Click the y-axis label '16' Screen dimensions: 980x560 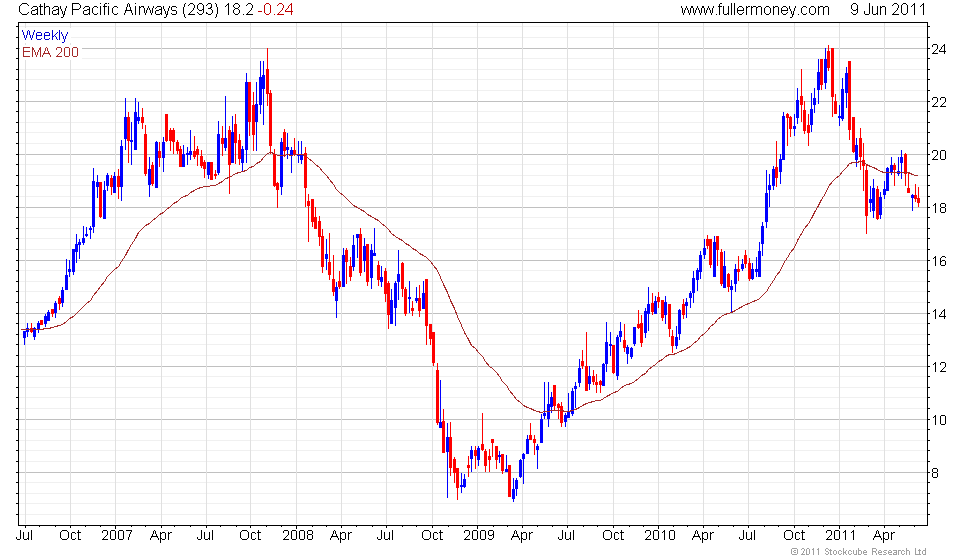pyautogui.click(x=939, y=261)
